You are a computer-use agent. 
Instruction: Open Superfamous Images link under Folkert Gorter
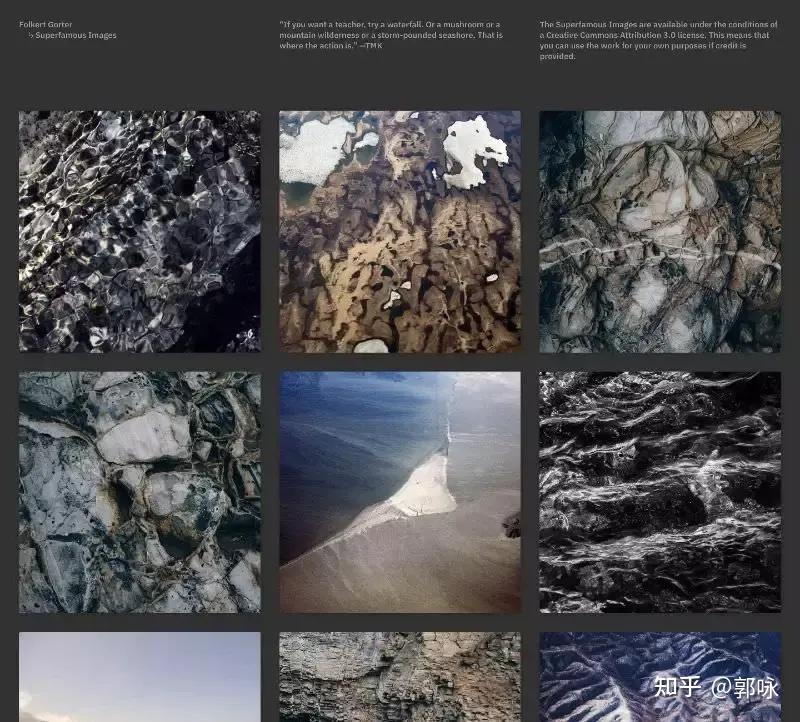(76, 36)
